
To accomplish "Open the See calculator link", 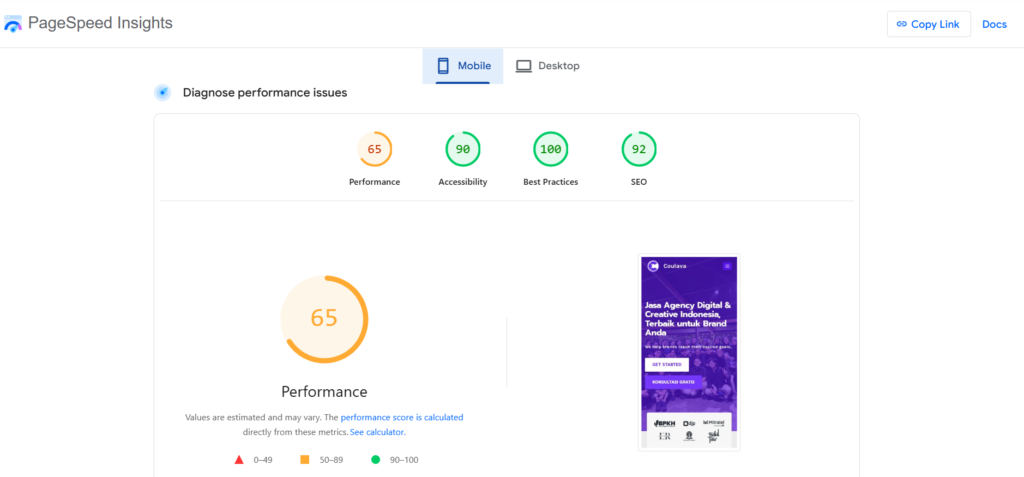I will [x=377, y=433].
